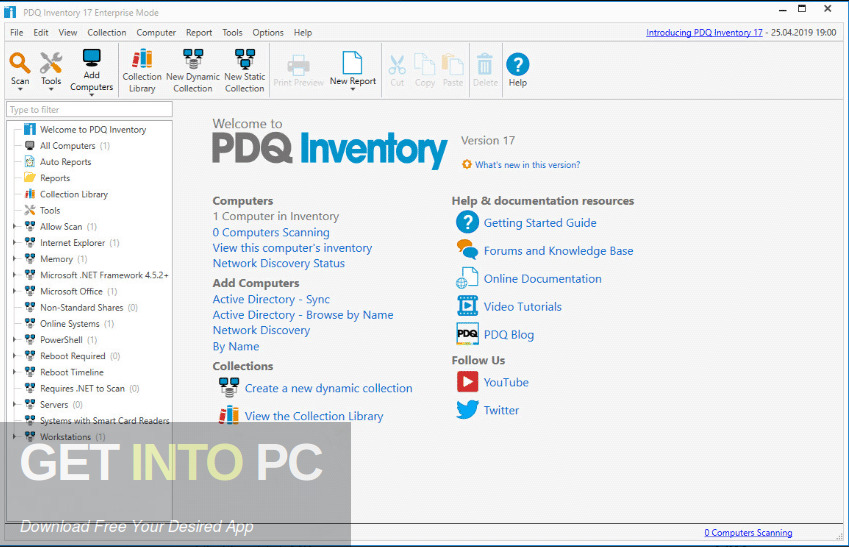The width and height of the screenshot is (849, 547).
Task: Click 0 Computers Scanning in the status bar
Action: coord(748,532)
